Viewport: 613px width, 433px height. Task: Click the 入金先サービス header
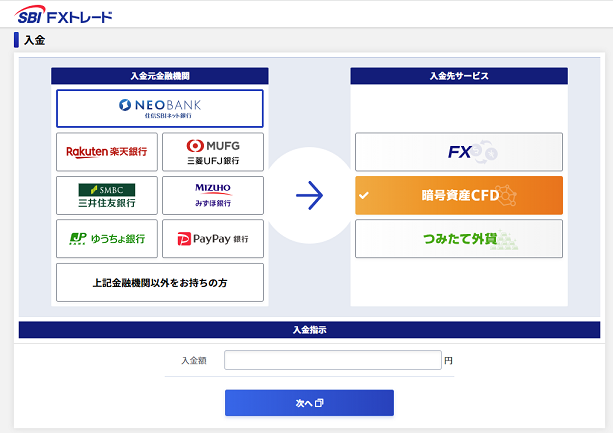coord(459,76)
